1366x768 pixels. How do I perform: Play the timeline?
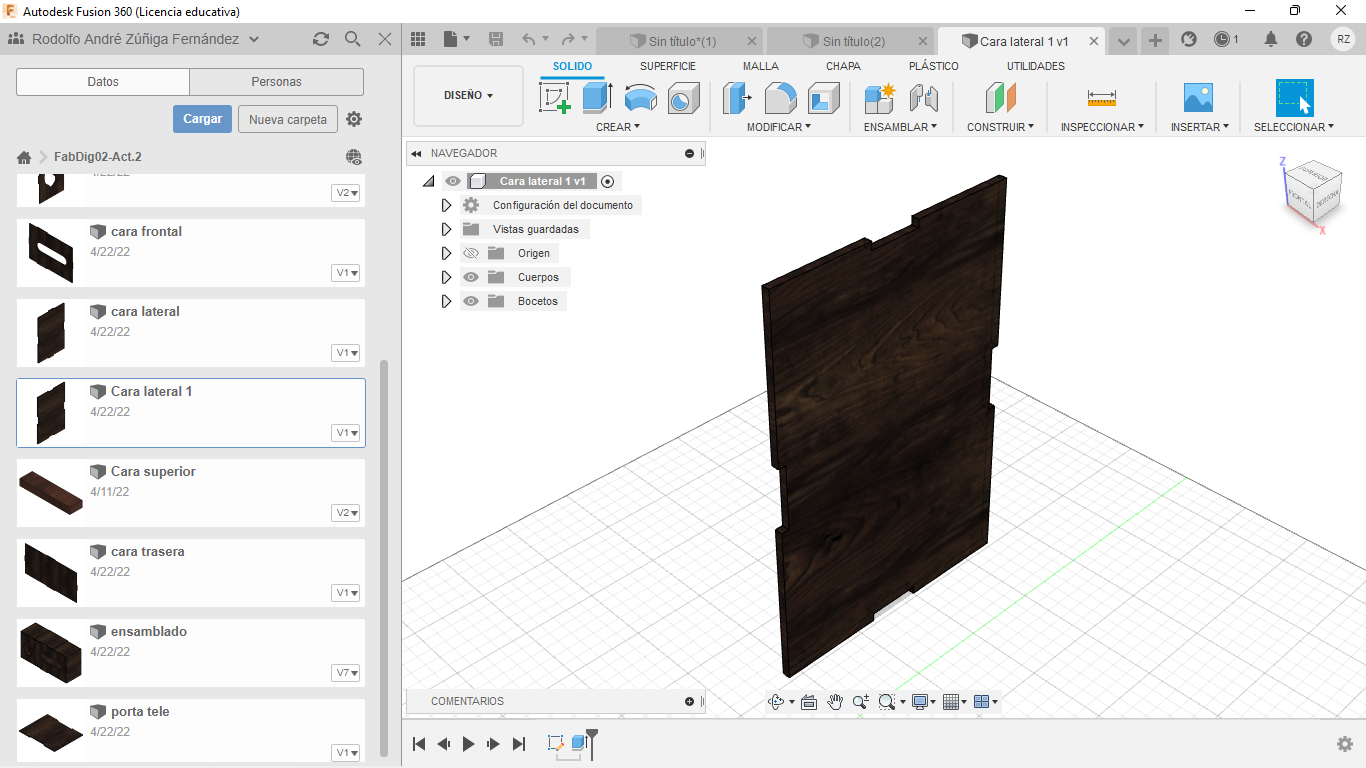(x=468, y=743)
